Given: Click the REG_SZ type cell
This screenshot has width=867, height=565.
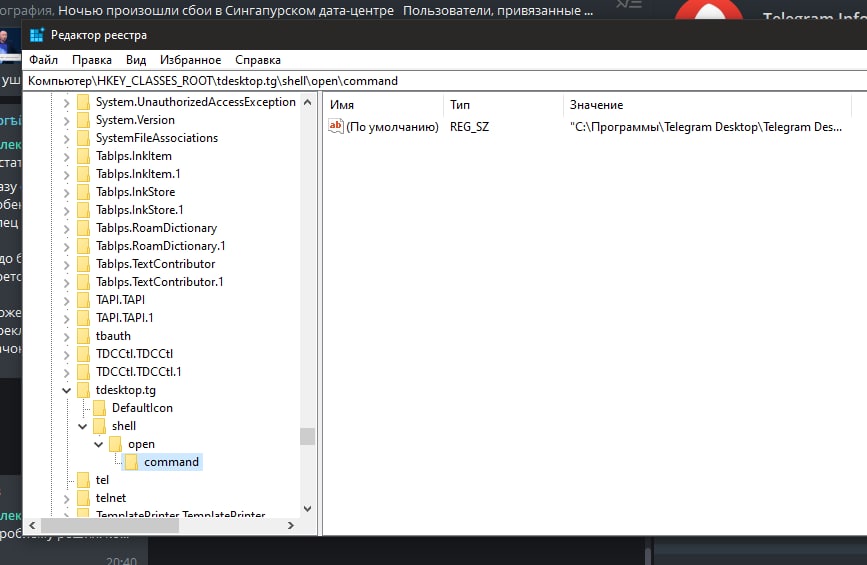Looking at the screenshot, I should (469, 127).
